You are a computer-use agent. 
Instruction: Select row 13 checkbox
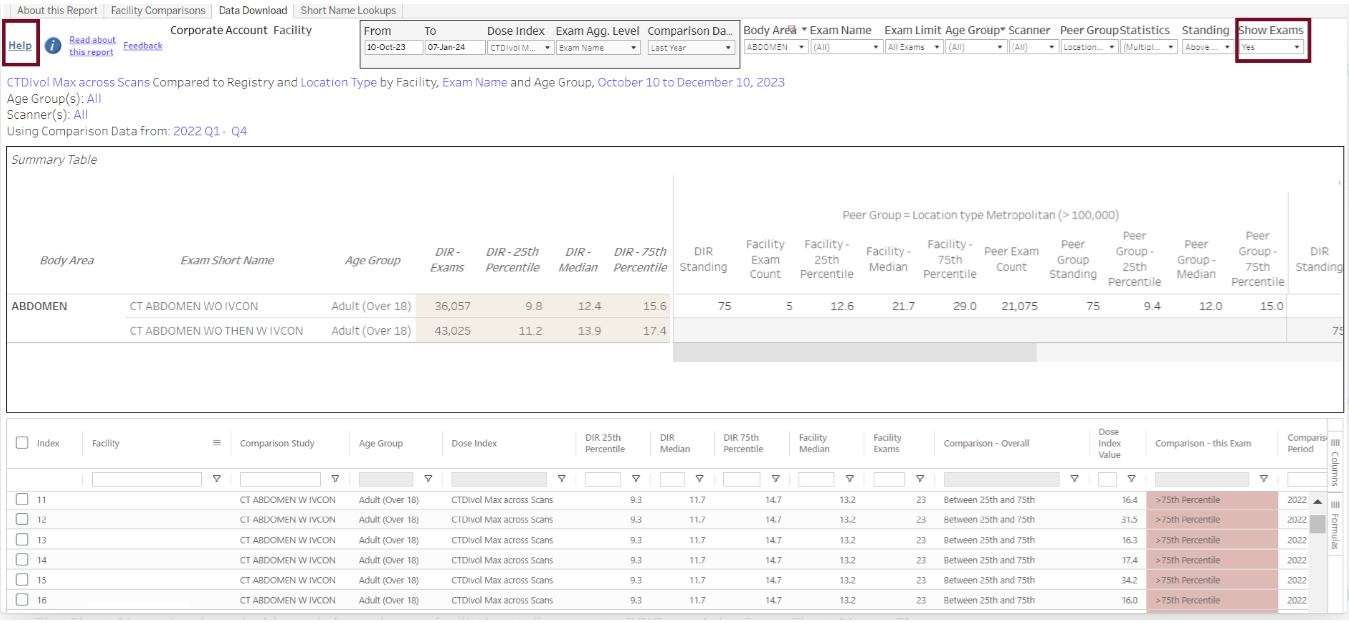click(x=22, y=540)
